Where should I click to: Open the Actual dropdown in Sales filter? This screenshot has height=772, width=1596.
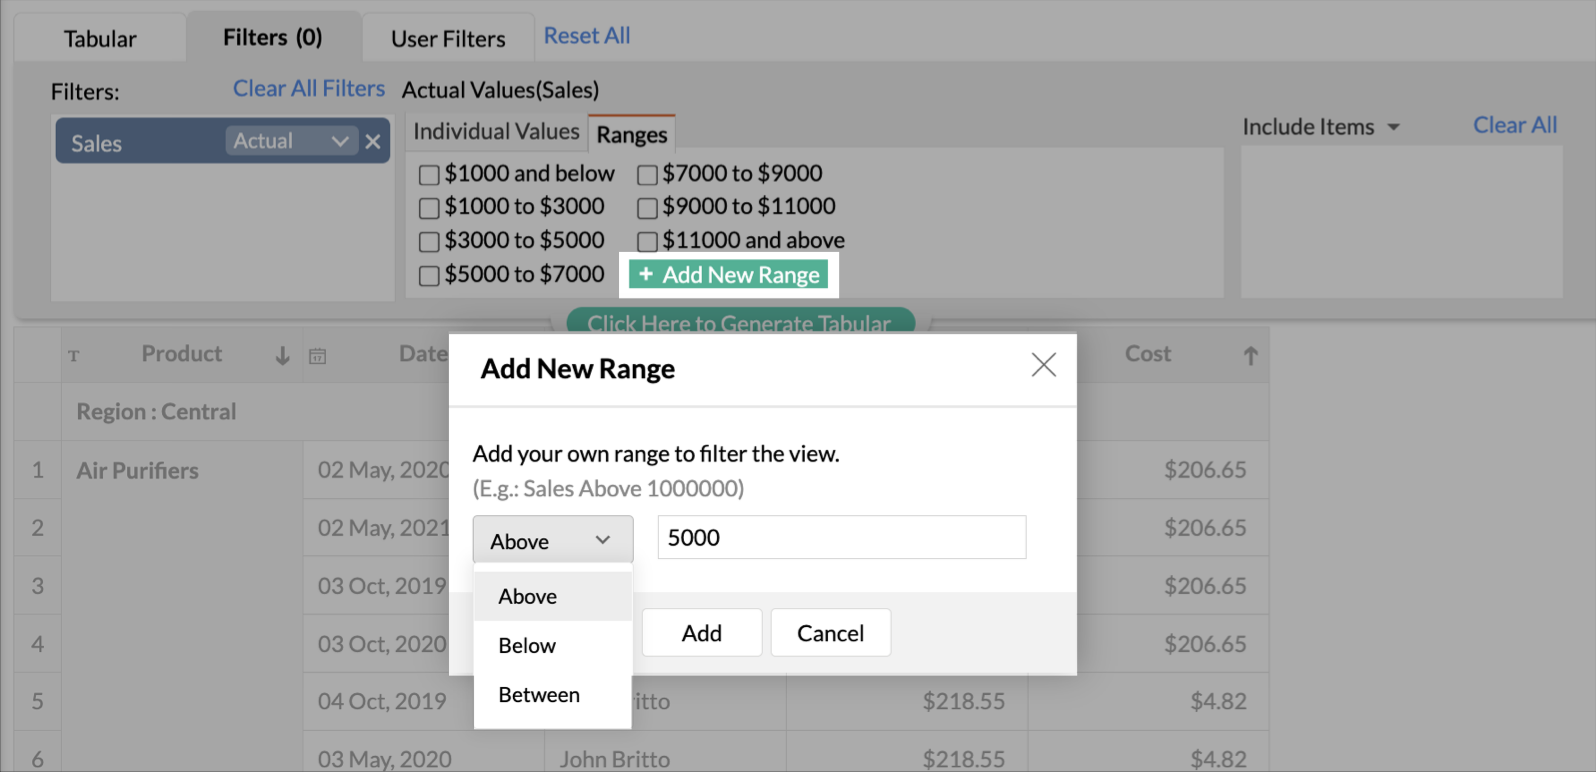click(290, 141)
